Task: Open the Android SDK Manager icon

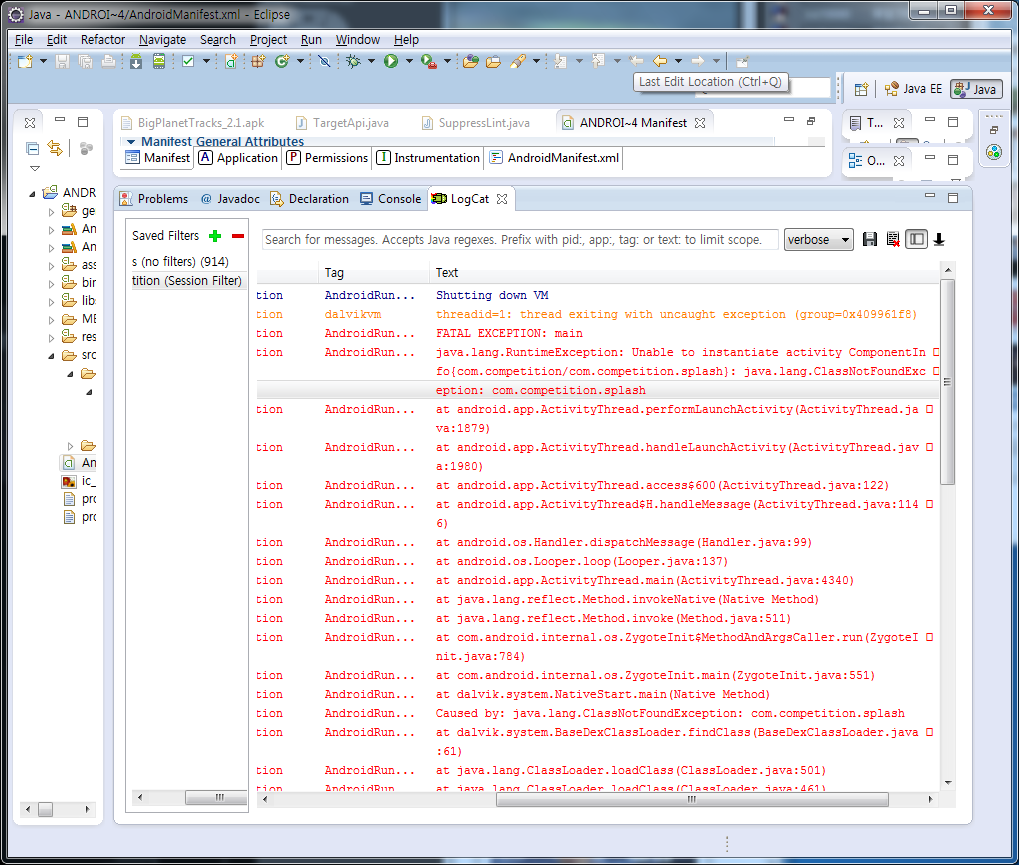Action: pyautogui.click(x=136, y=62)
